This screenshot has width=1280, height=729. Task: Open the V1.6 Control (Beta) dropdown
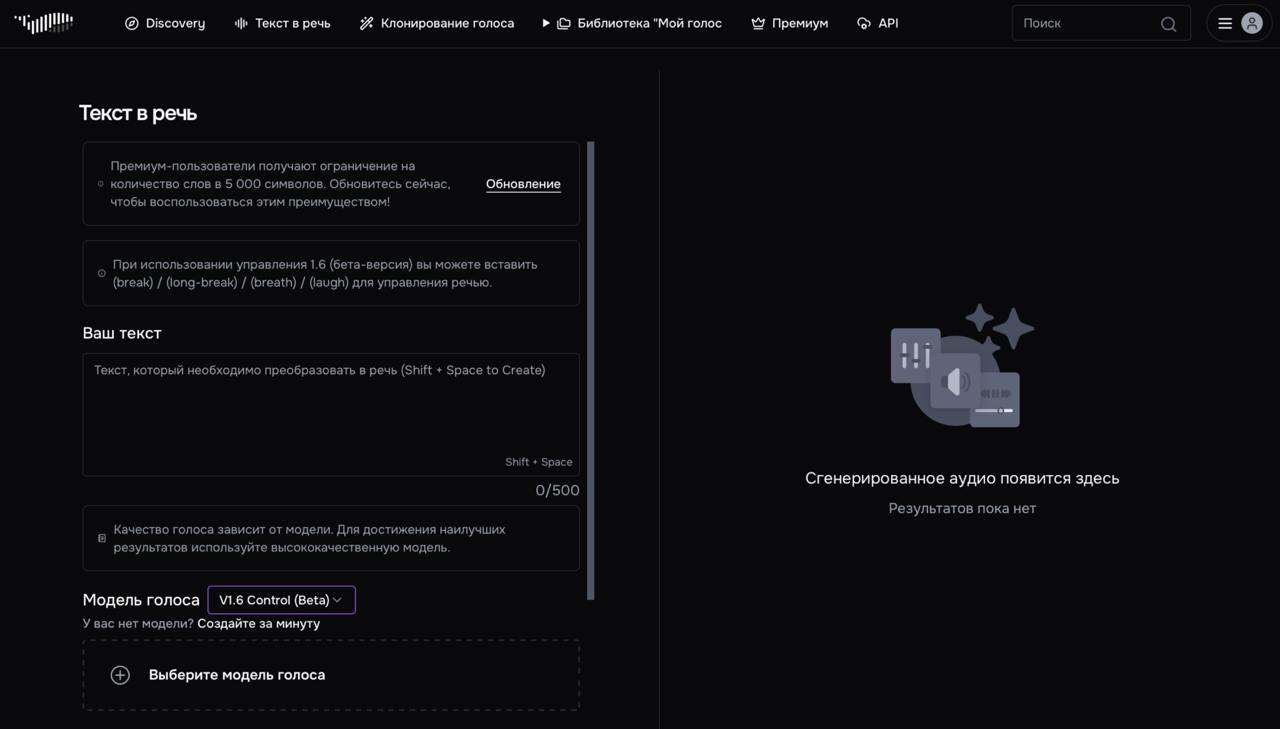coord(281,600)
